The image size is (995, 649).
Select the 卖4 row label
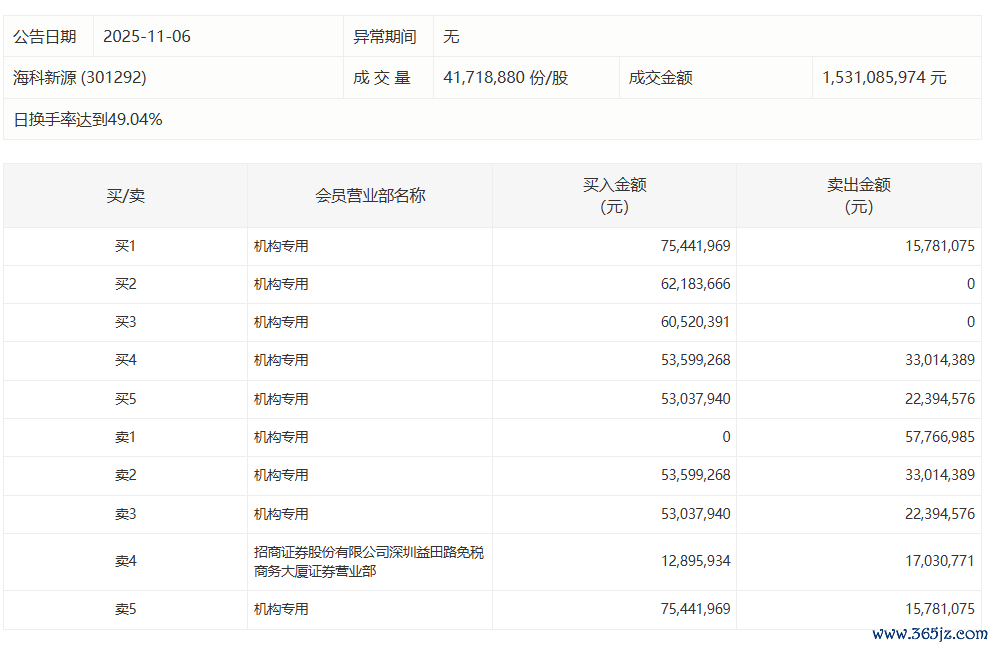(x=126, y=561)
